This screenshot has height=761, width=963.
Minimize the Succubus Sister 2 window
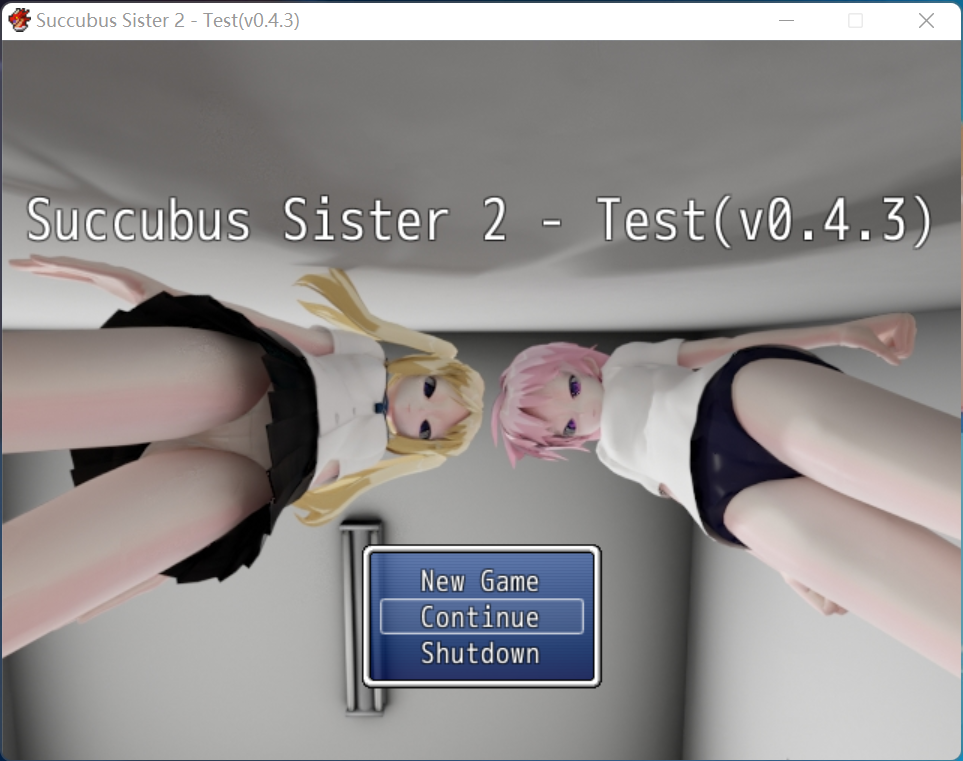click(x=788, y=20)
